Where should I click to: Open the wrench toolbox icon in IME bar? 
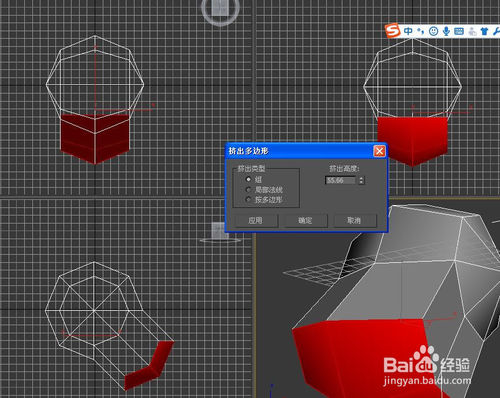tap(496, 31)
